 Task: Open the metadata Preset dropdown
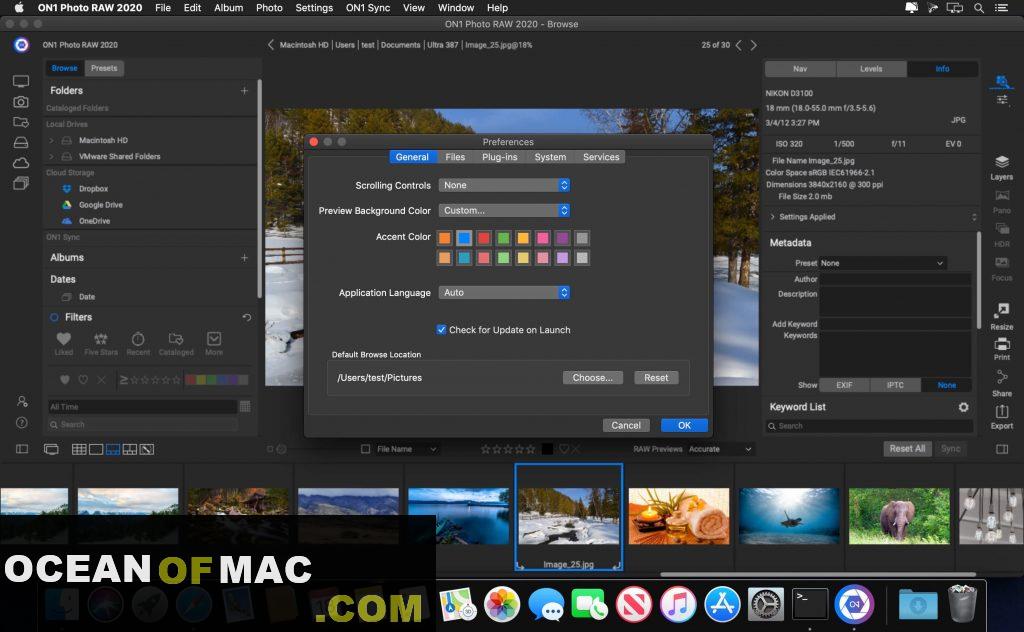(882, 263)
